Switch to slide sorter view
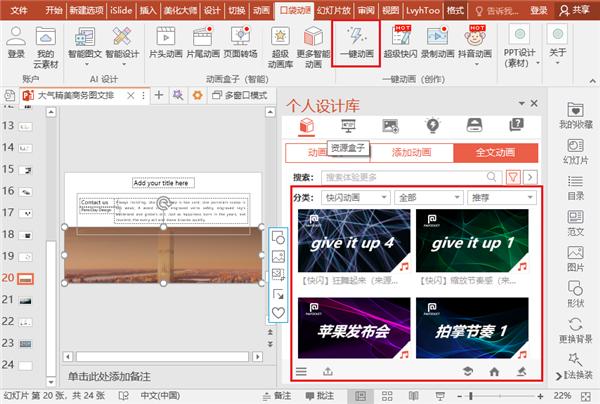Image resolution: width=600 pixels, height=404 pixels. pos(387,396)
